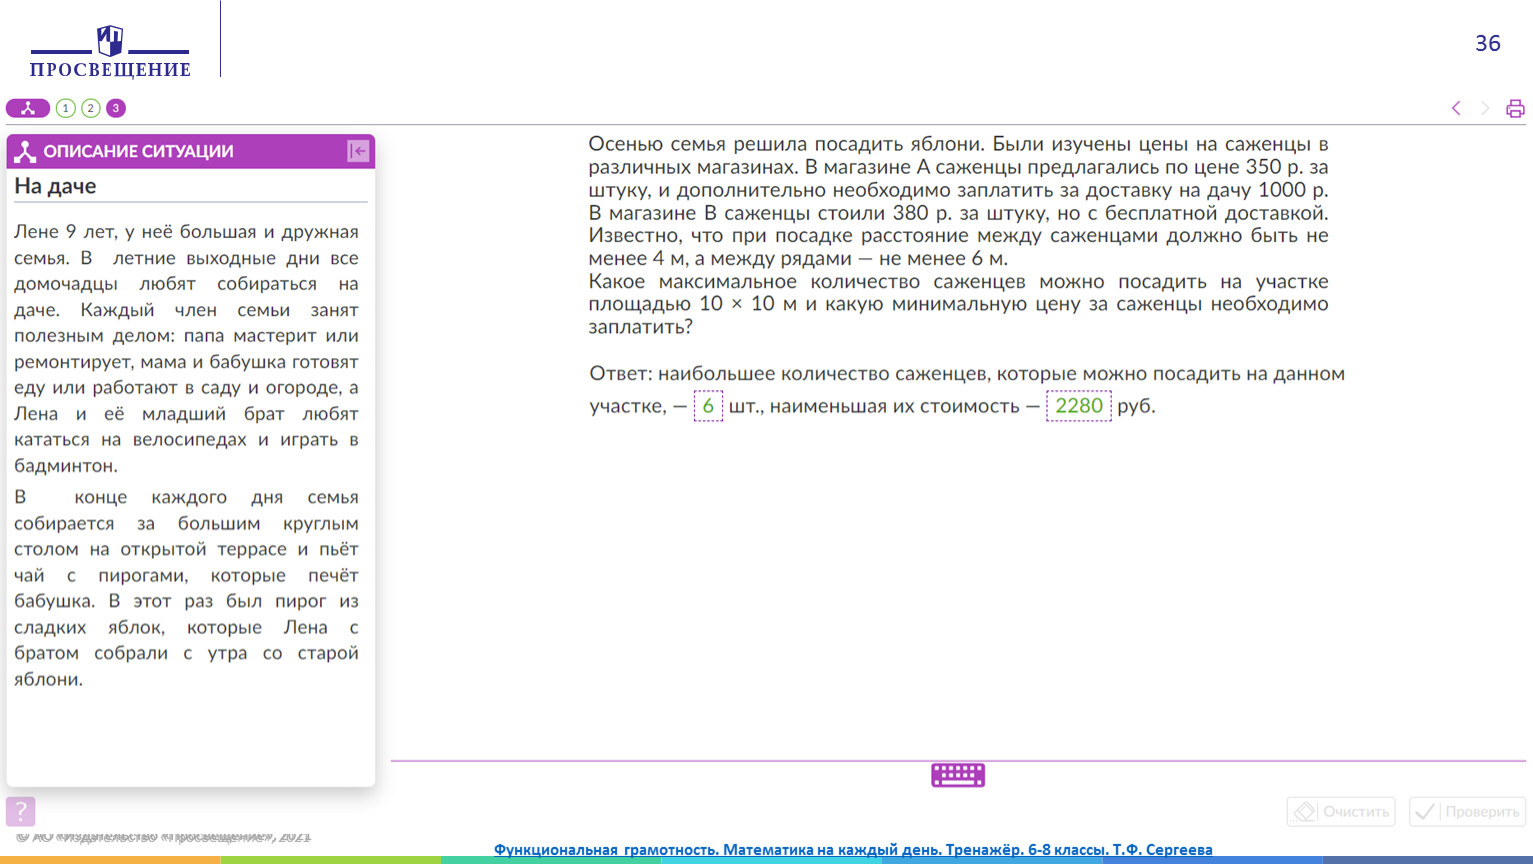Print the task using printer icon
1533x864 pixels.
pos(1515,108)
